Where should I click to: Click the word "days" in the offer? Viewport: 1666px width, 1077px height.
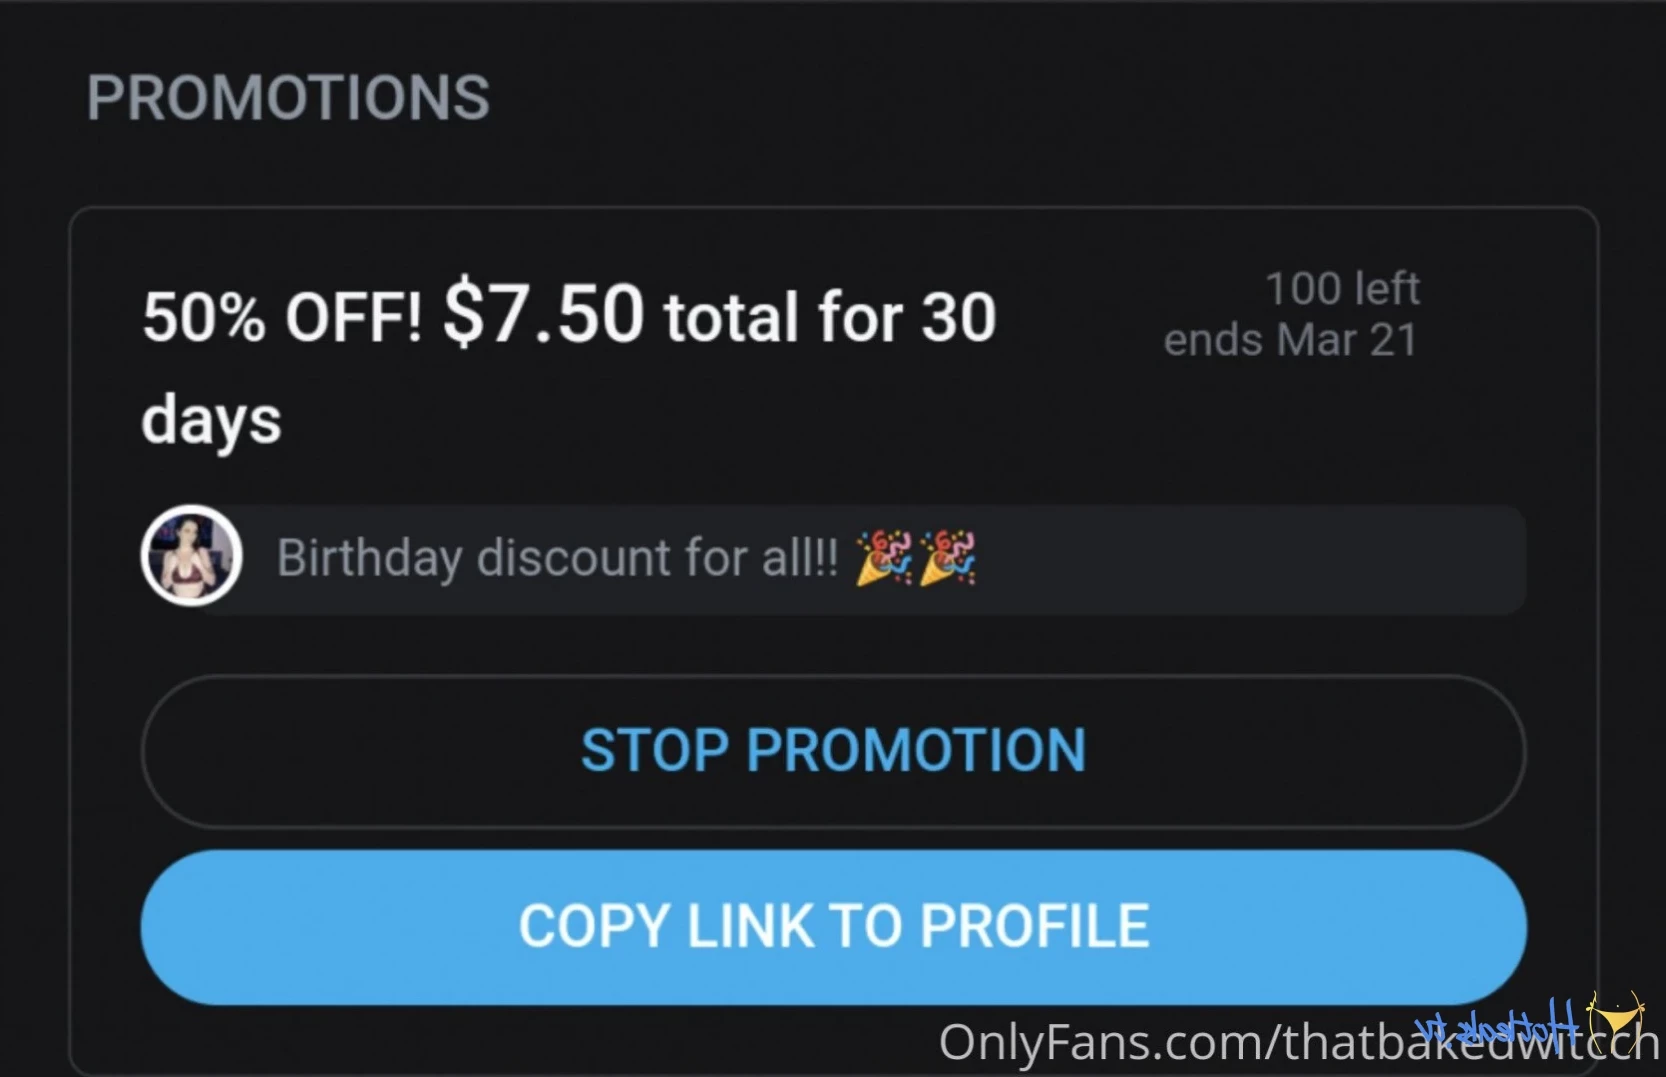211,421
